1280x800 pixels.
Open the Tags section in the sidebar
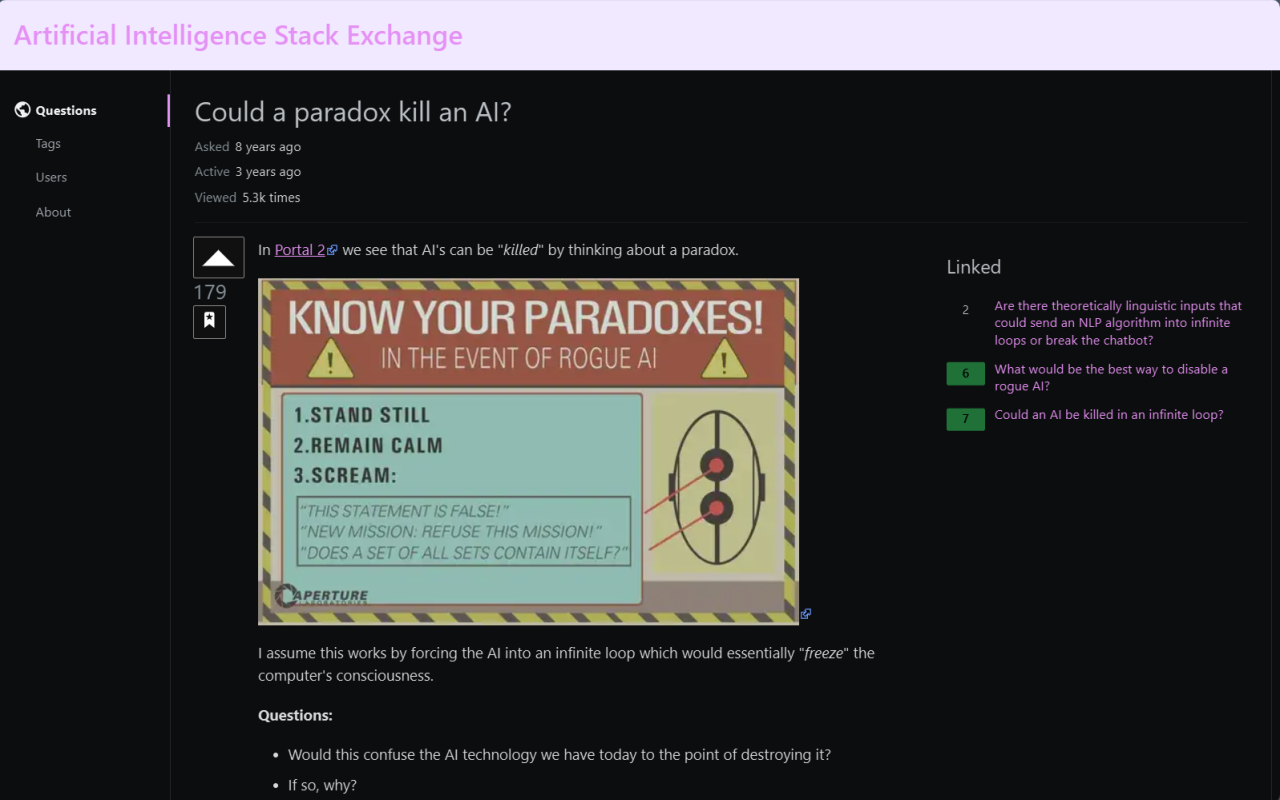pos(47,143)
